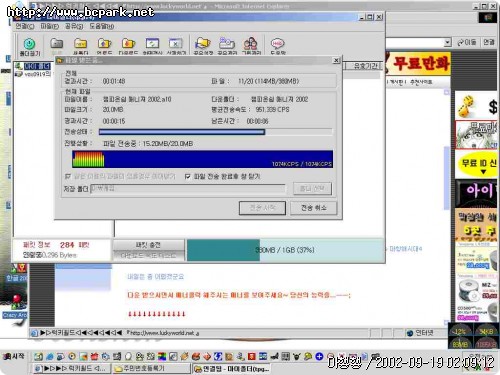Click the 380MB / 1GB storage usage bar
The image size is (500, 375).
point(285,250)
